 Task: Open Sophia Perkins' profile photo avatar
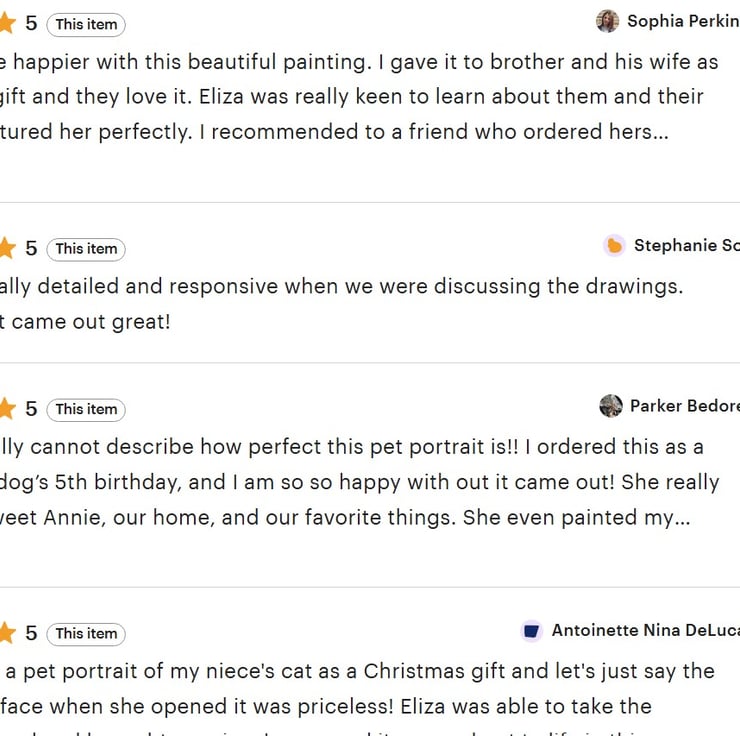pos(607,21)
